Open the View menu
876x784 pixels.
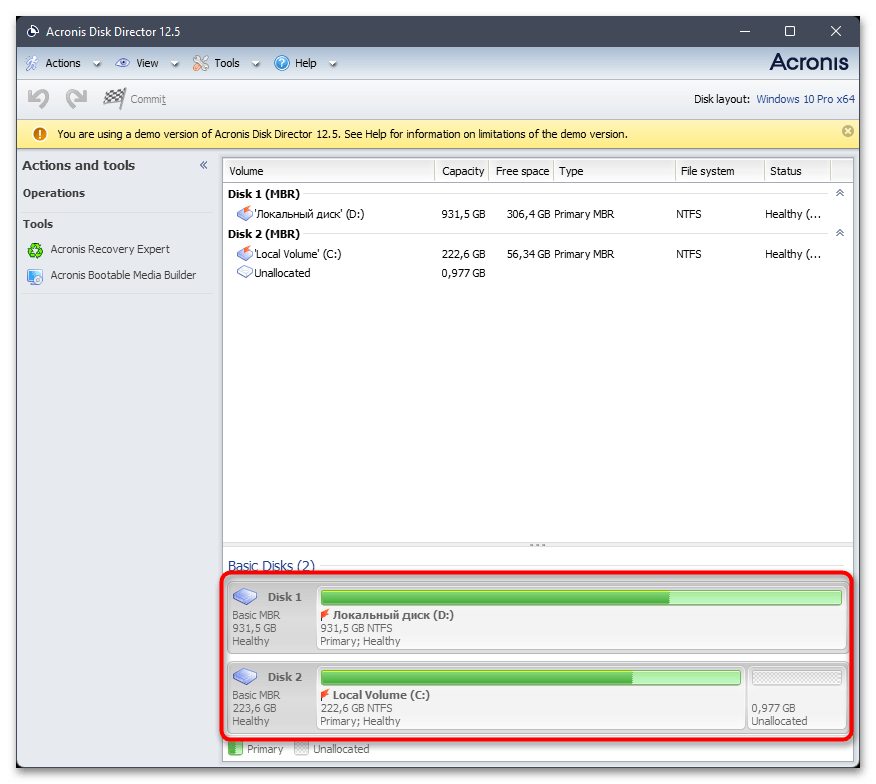pyautogui.click(x=146, y=63)
